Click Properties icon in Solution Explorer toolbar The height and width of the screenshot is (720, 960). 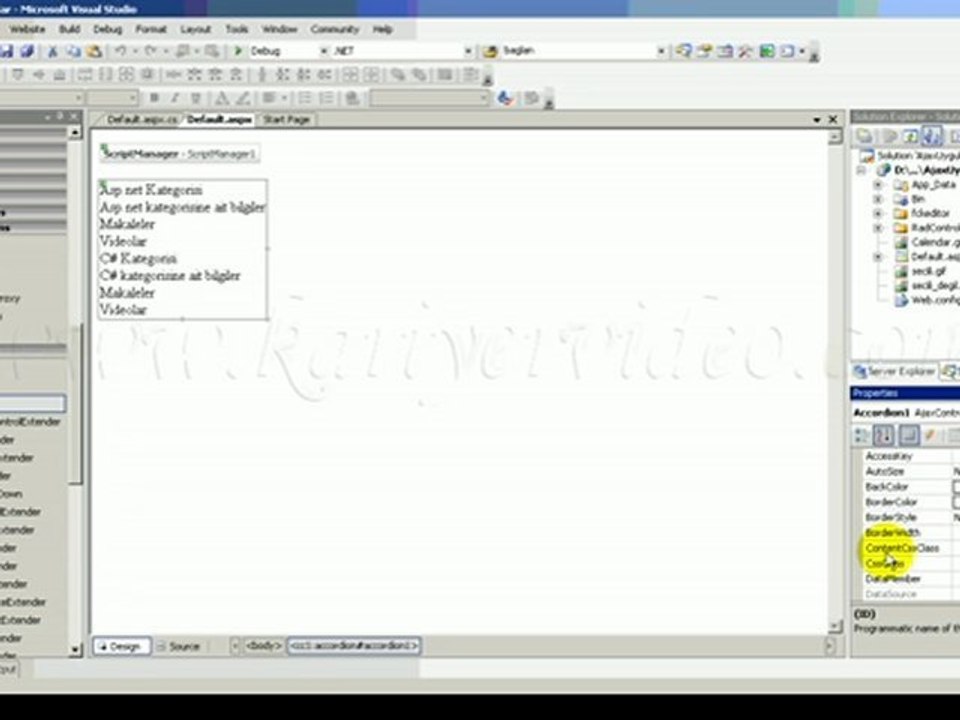point(864,137)
